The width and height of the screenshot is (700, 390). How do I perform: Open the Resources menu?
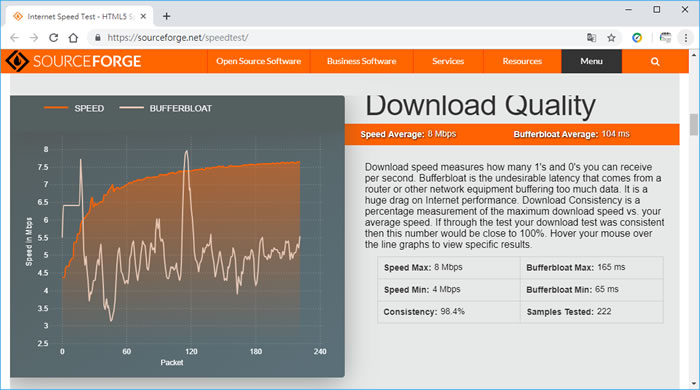[522, 61]
